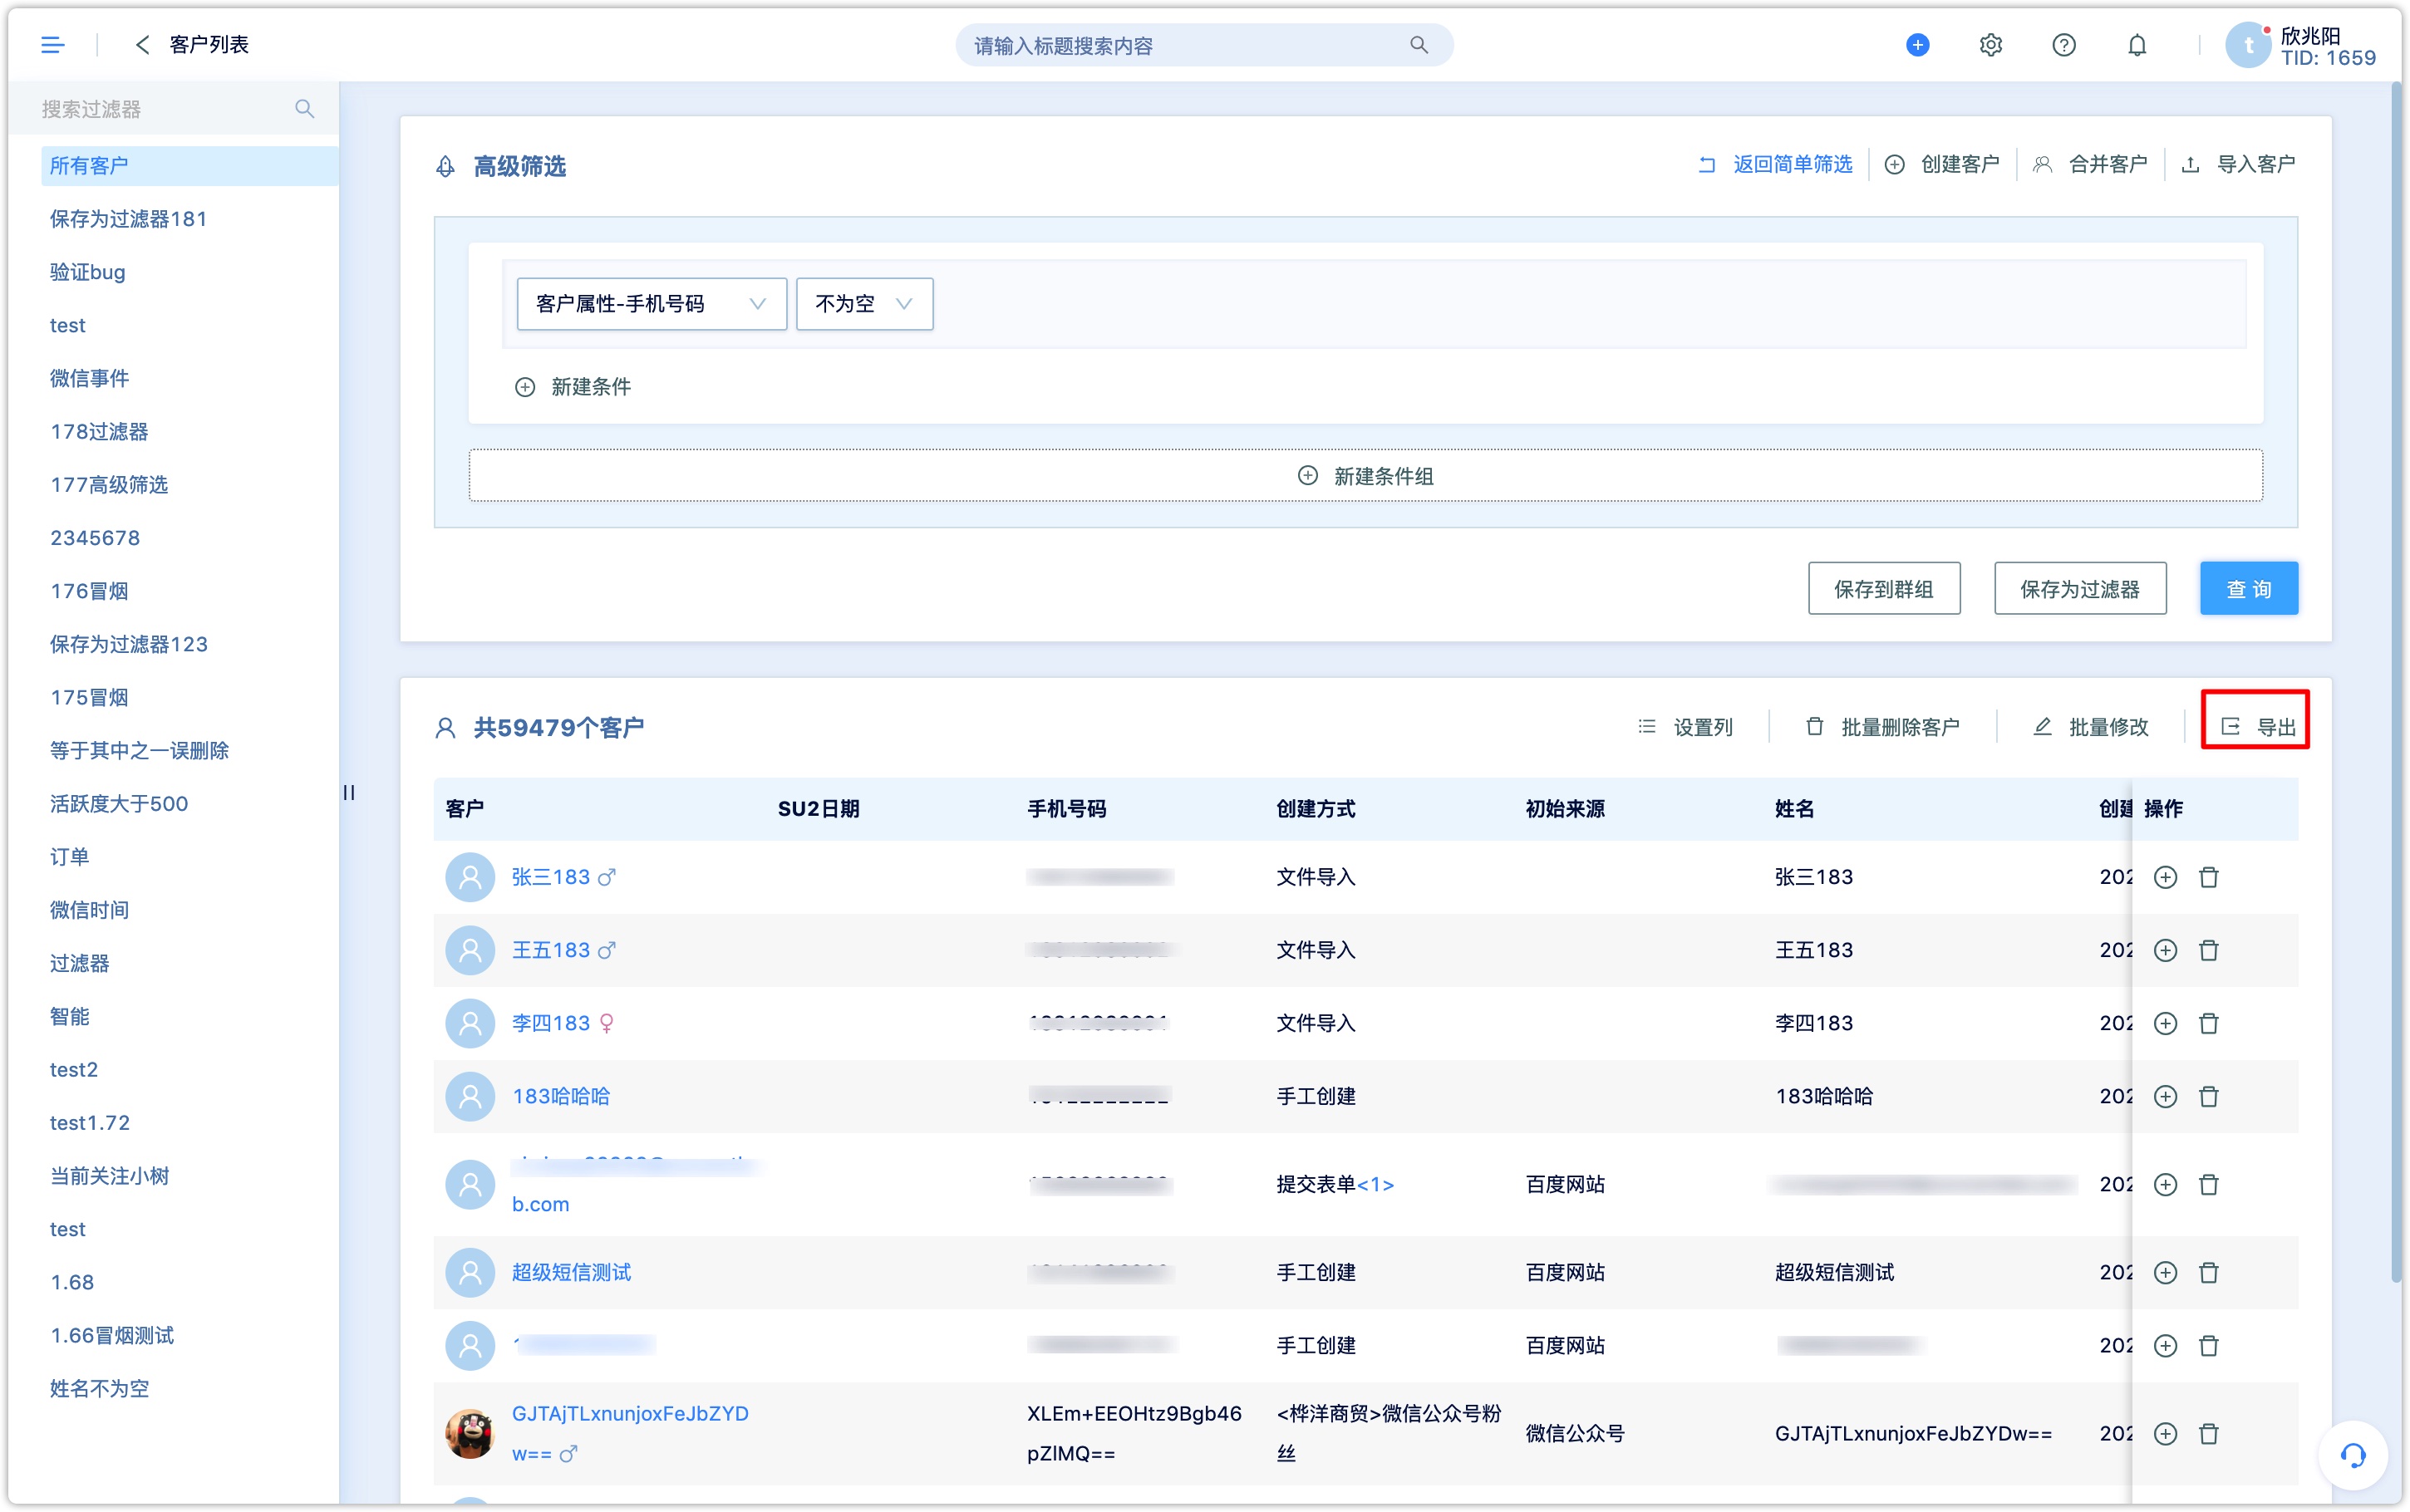Screen dimensions: 2410x1512
Task: Click 新建条件组 to add a group
Action: pyautogui.click(x=1365, y=476)
